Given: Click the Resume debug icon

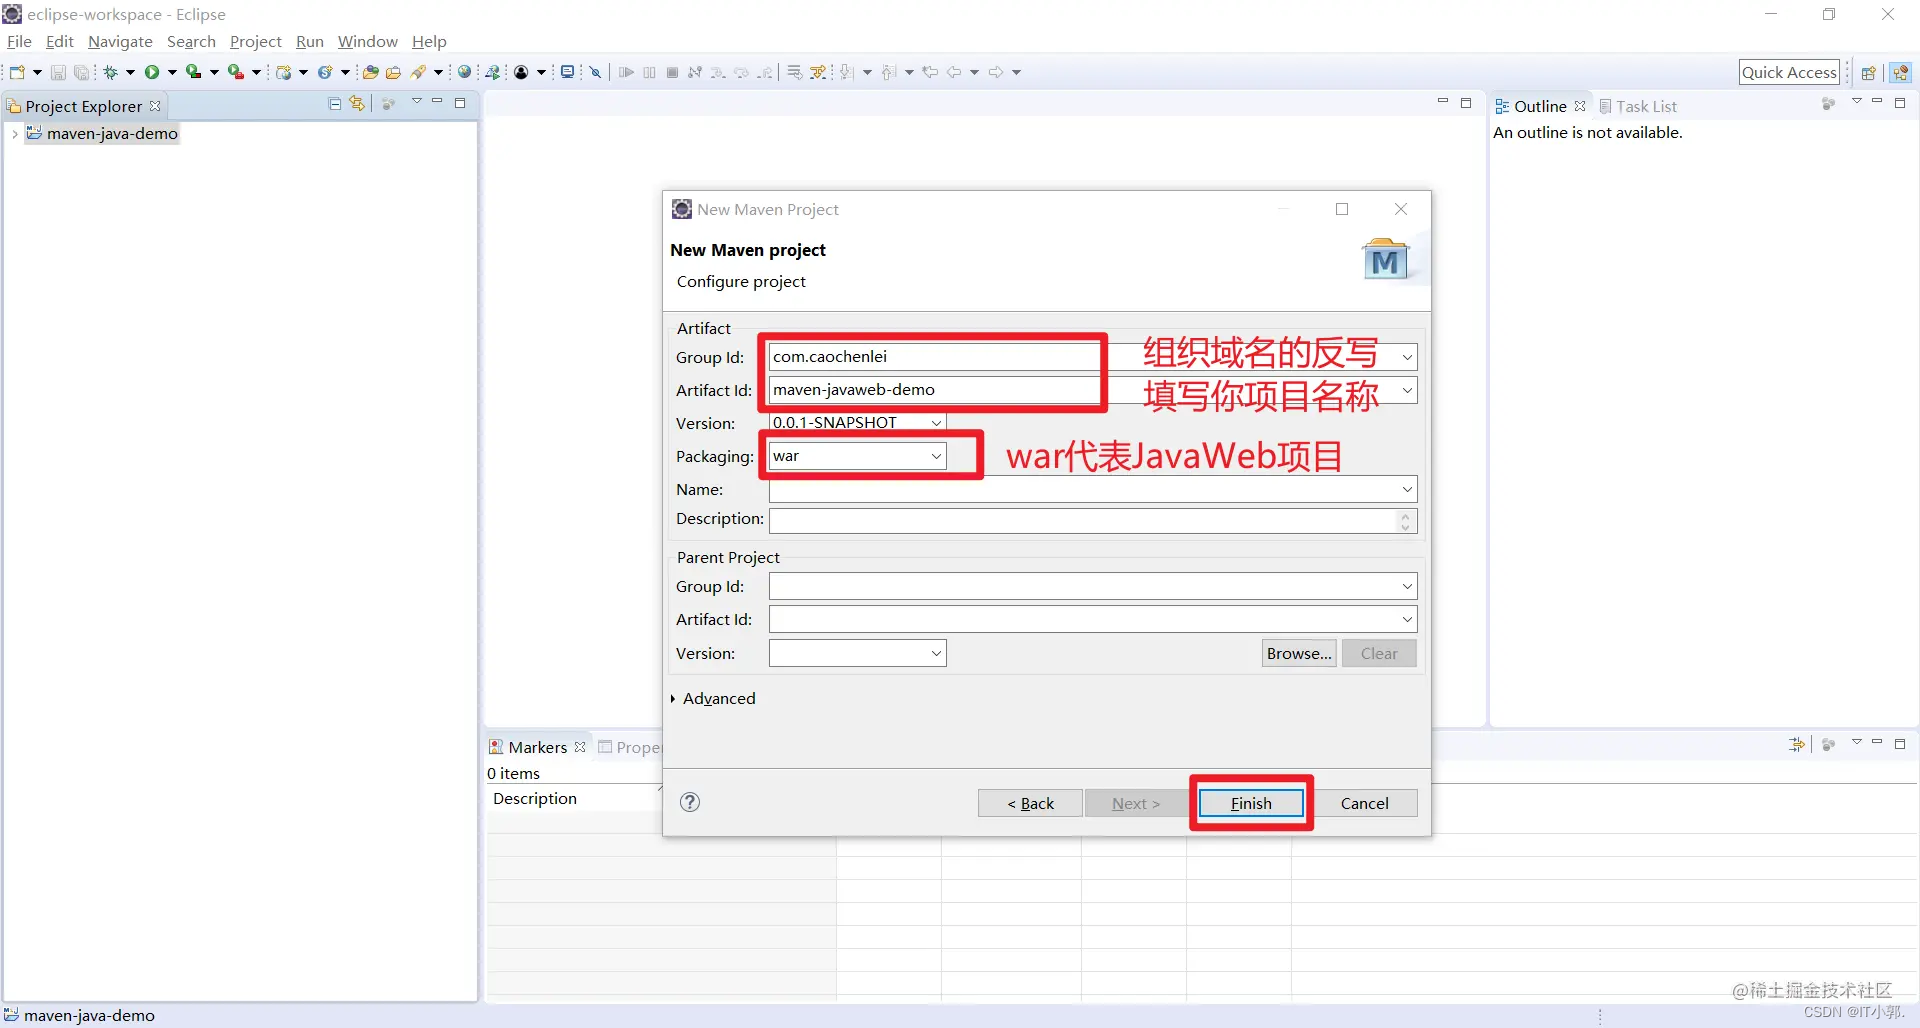Looking at the screenshot, I should [x=627, y=72].
